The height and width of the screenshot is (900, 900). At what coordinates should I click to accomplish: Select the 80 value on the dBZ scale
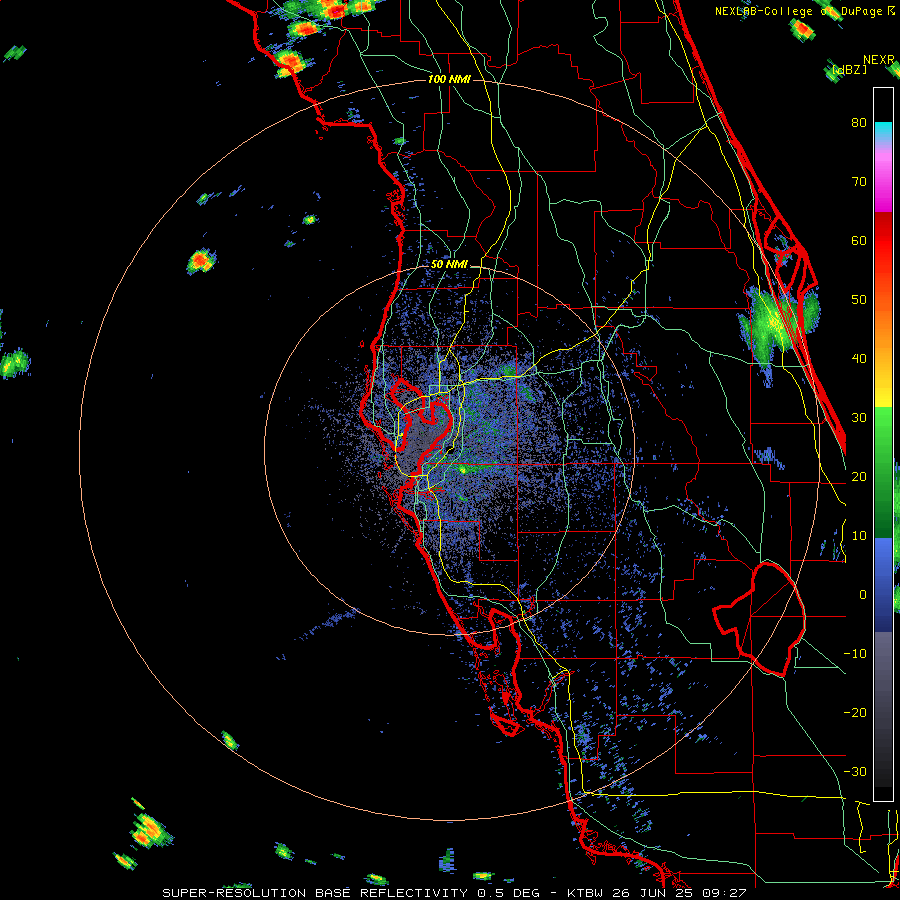(859, 122)
